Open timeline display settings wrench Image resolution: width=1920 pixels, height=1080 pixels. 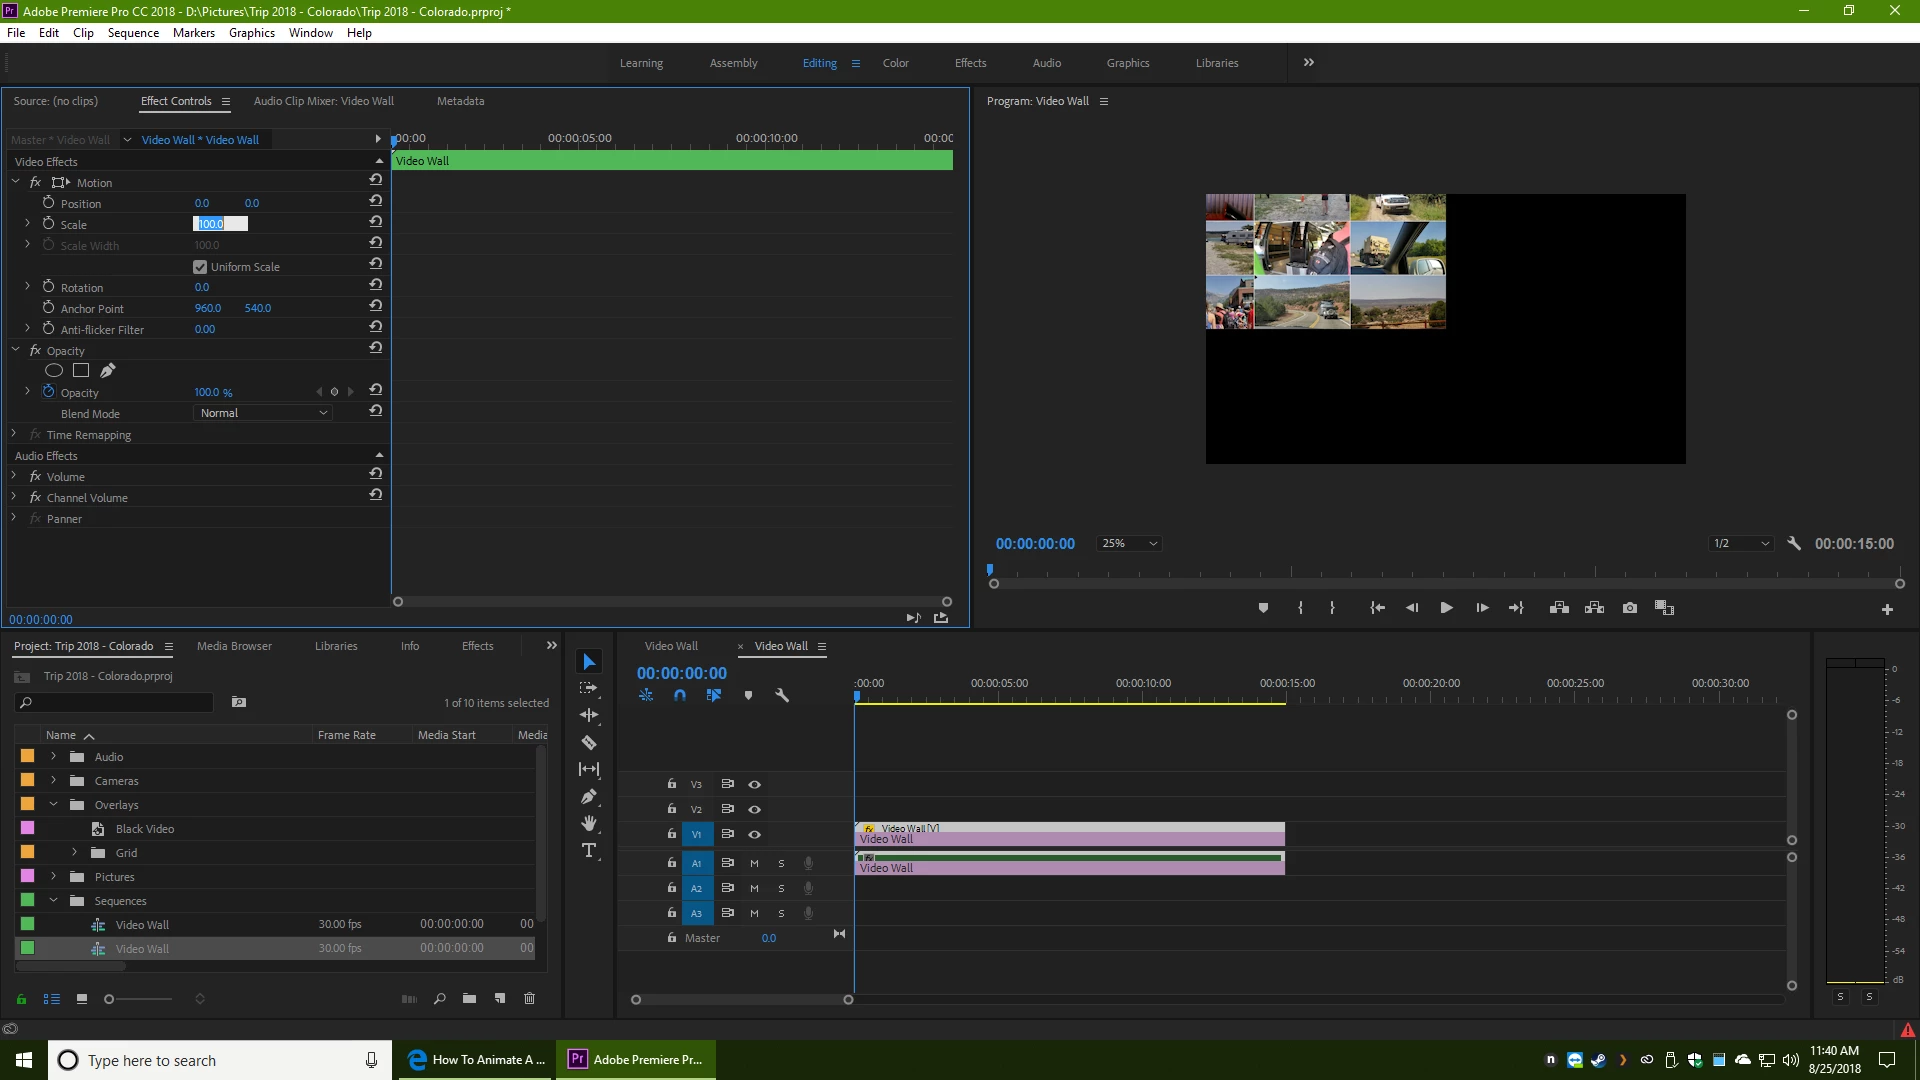point(782,695)
